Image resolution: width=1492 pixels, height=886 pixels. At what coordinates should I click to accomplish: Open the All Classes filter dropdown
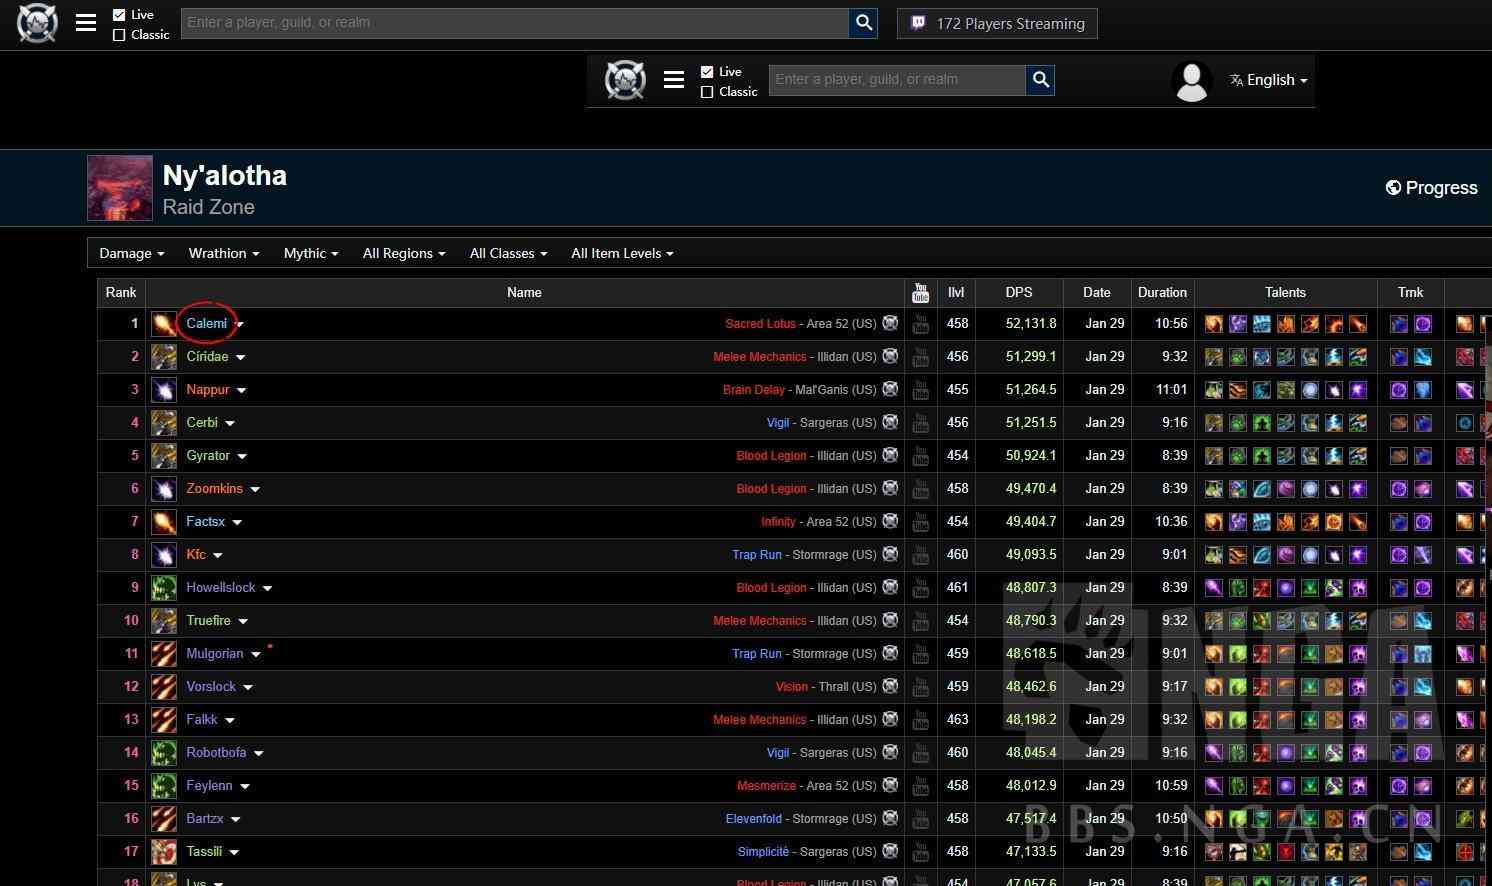508,254
